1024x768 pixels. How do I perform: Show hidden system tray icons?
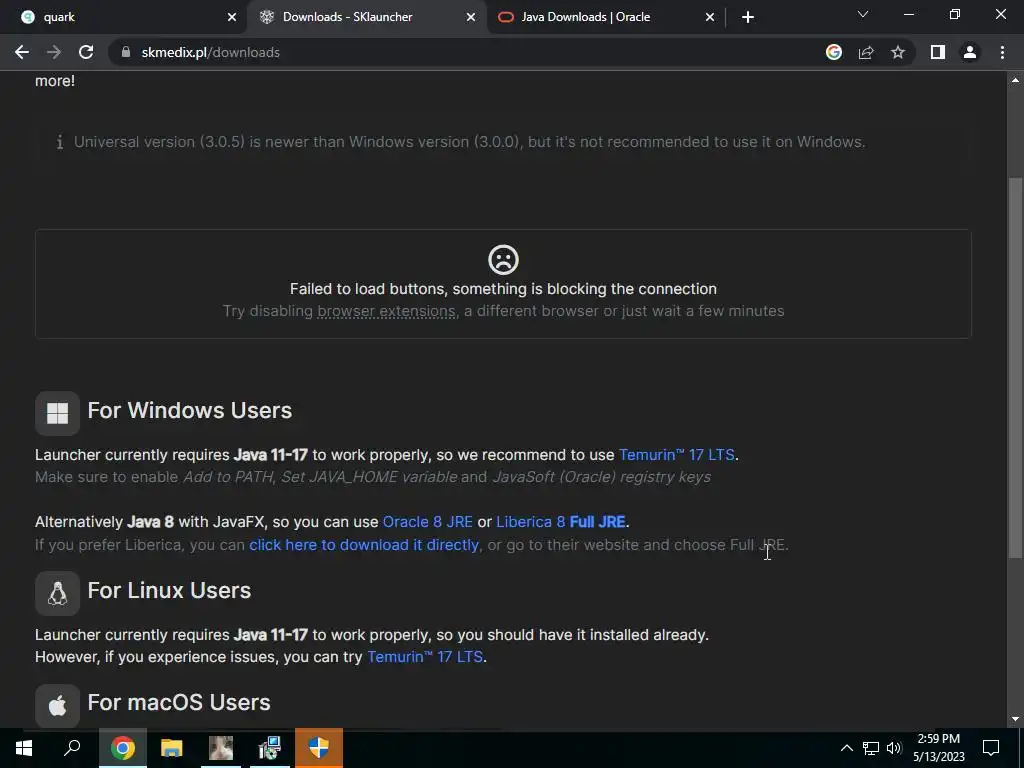click(846, 748)
